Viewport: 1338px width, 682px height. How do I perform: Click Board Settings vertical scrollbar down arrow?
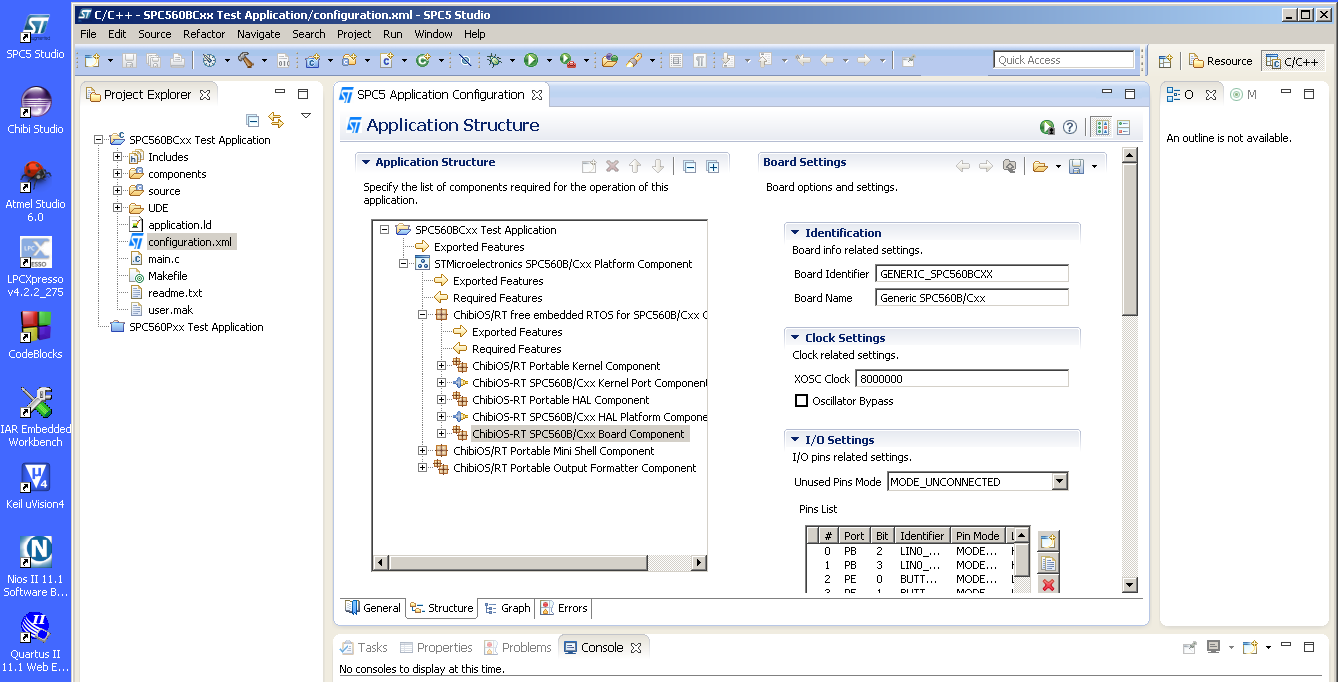[1130, 585]
